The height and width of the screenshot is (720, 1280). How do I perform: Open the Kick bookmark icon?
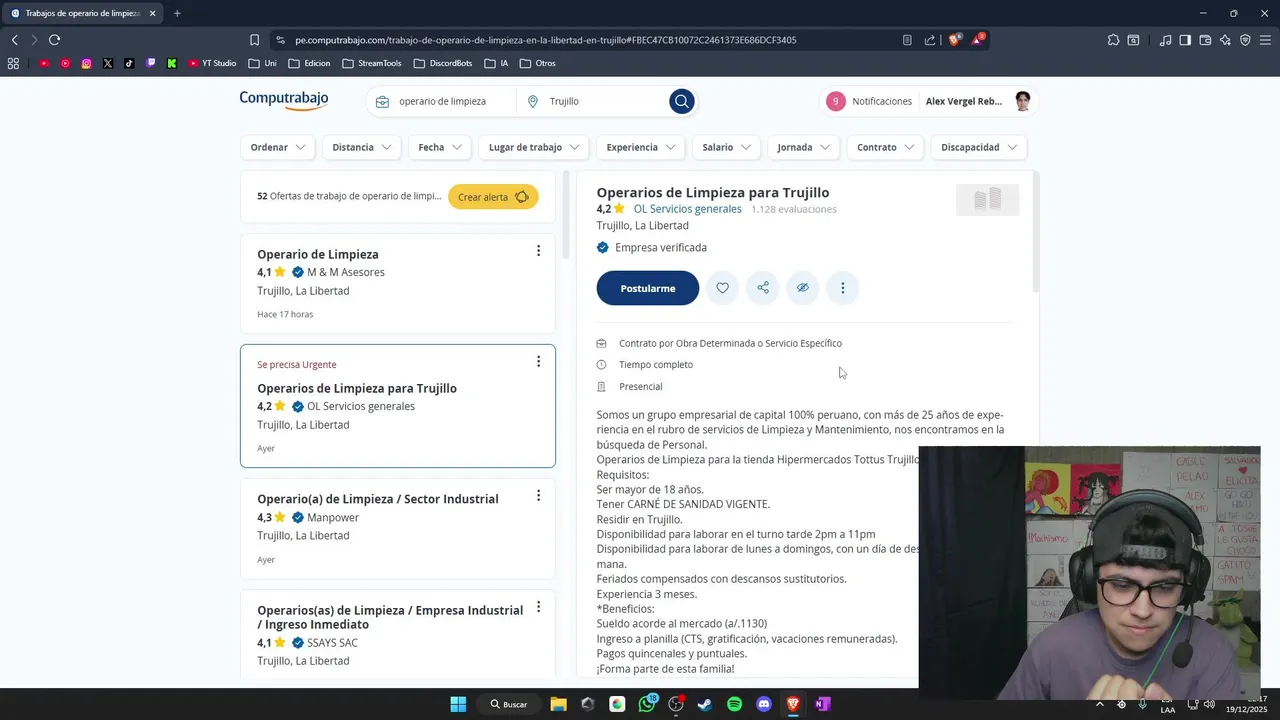[x=172, y=63]
